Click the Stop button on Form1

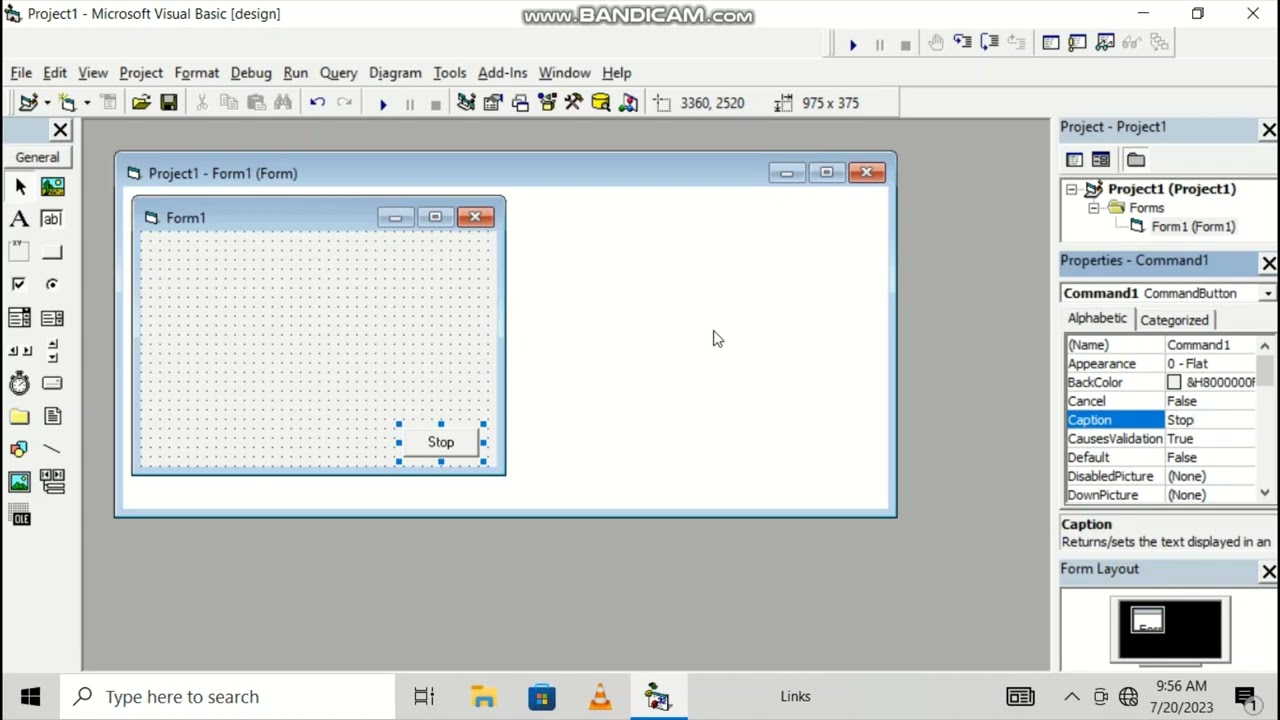(x=441, y=442)
